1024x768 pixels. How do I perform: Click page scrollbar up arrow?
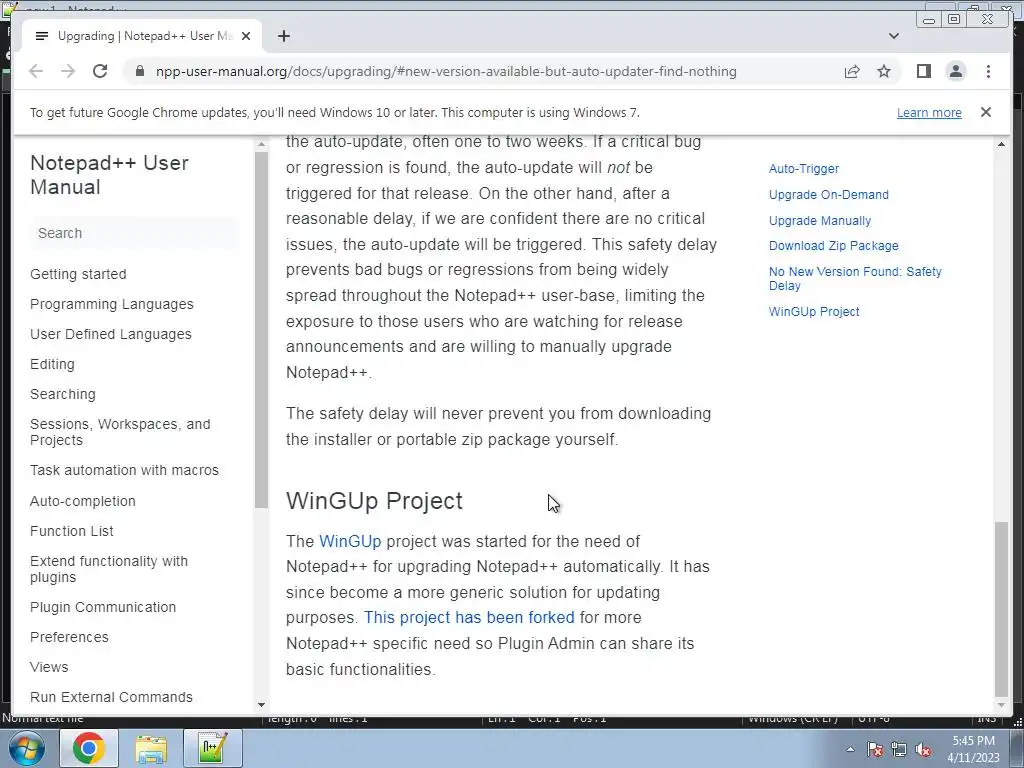(1001, 144)
